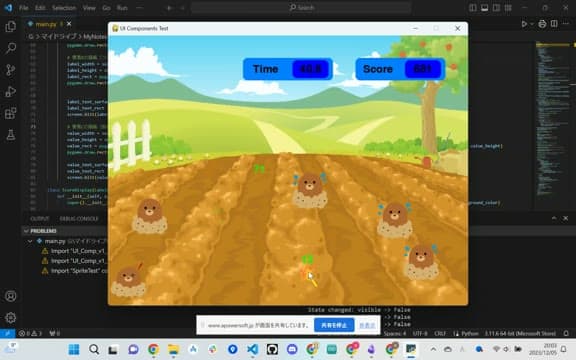576x360 pixels.
Task: Open forwarded ports indicator in status bar
Action: [54, 334]
